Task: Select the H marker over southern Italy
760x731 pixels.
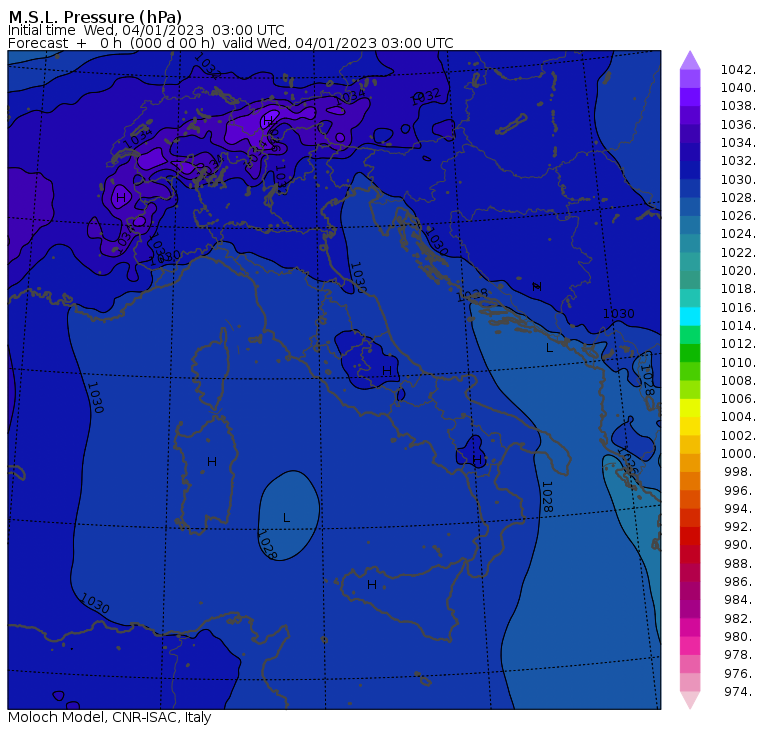Action: pos(477,459)
